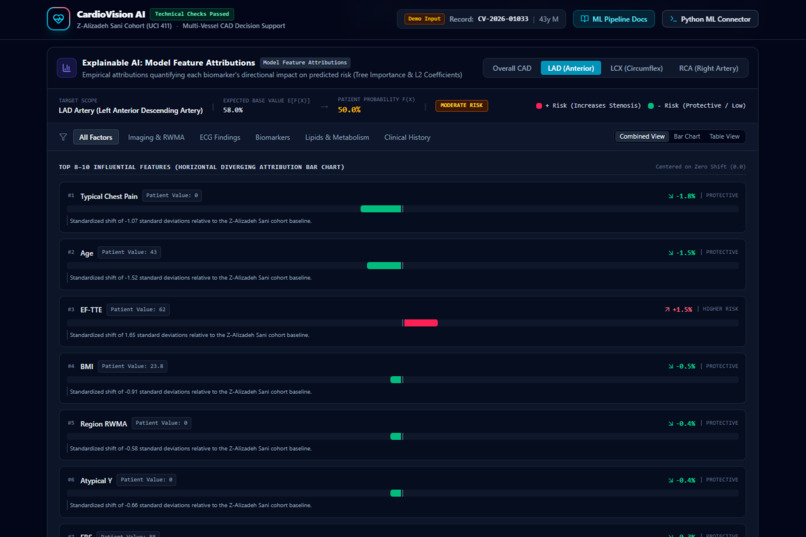The width and height of the screenshot is (806, 537).
Task: Select the Overall CAD tab
Action: click(511, 68)
